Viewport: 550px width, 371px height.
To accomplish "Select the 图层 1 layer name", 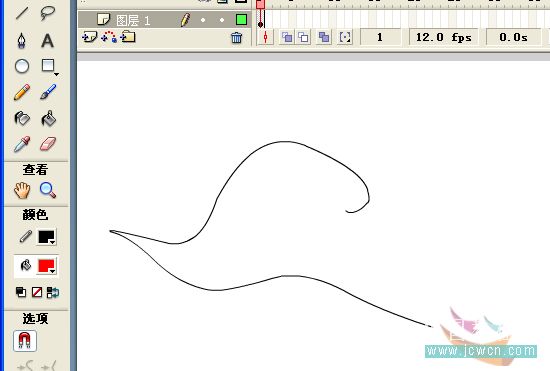I will pyautogui.click(x=133, y=20).
